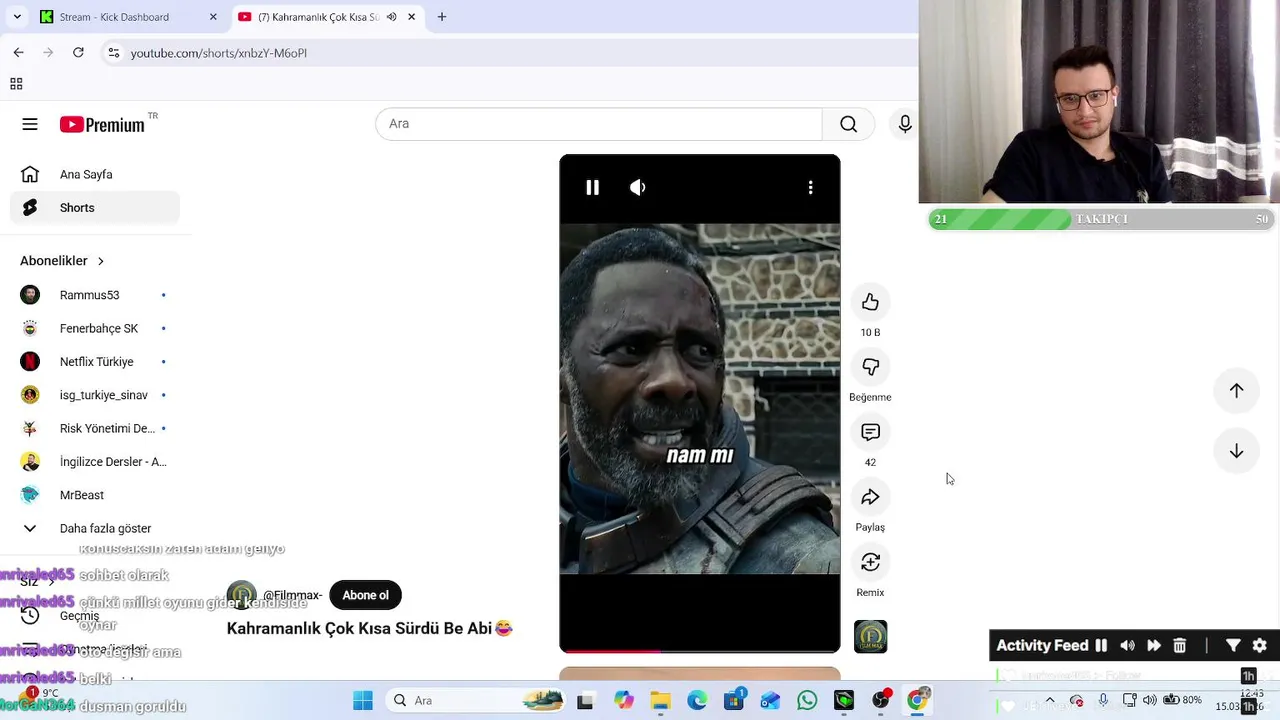This screenshot has height=720, width=1280.
Task: Open the Rammus53 subscription channel
Action: click(x=95, y=295)
